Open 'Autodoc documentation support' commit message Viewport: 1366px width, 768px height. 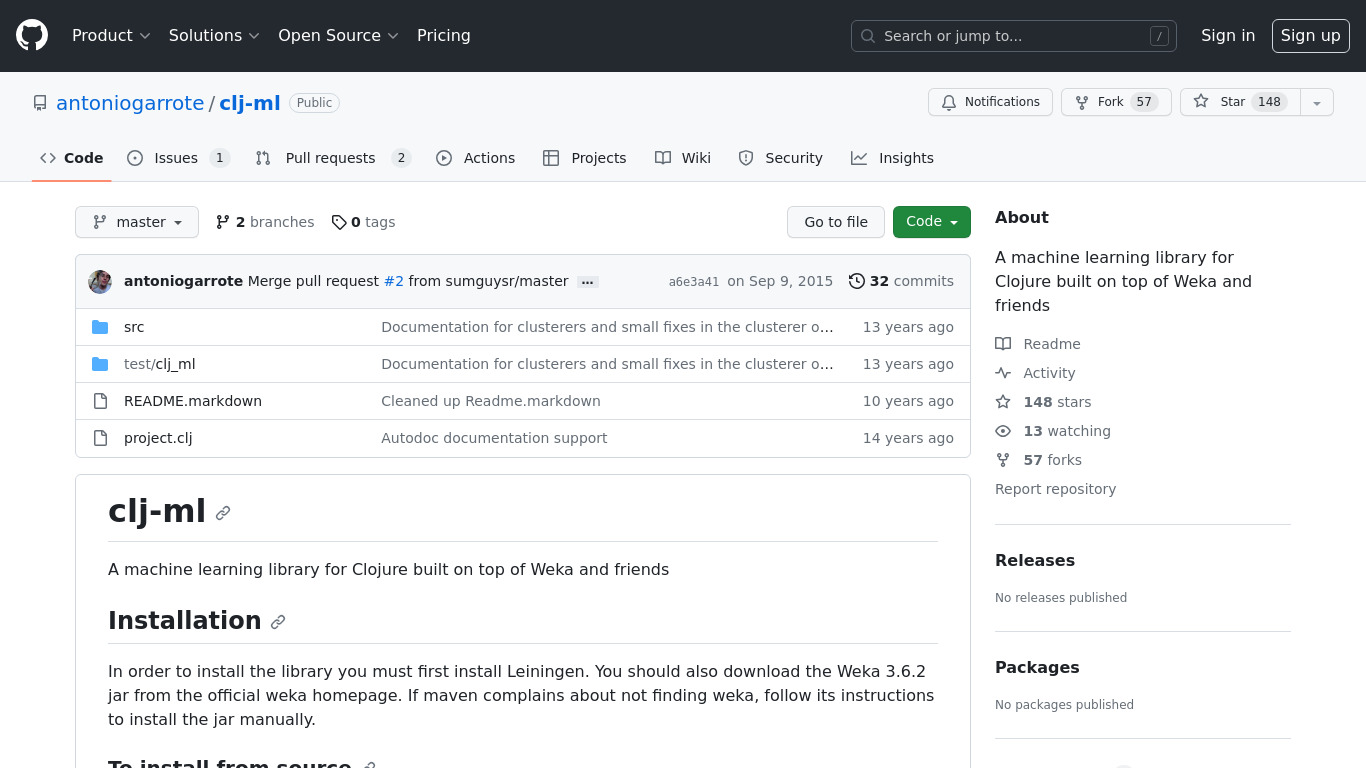[494, 438]
